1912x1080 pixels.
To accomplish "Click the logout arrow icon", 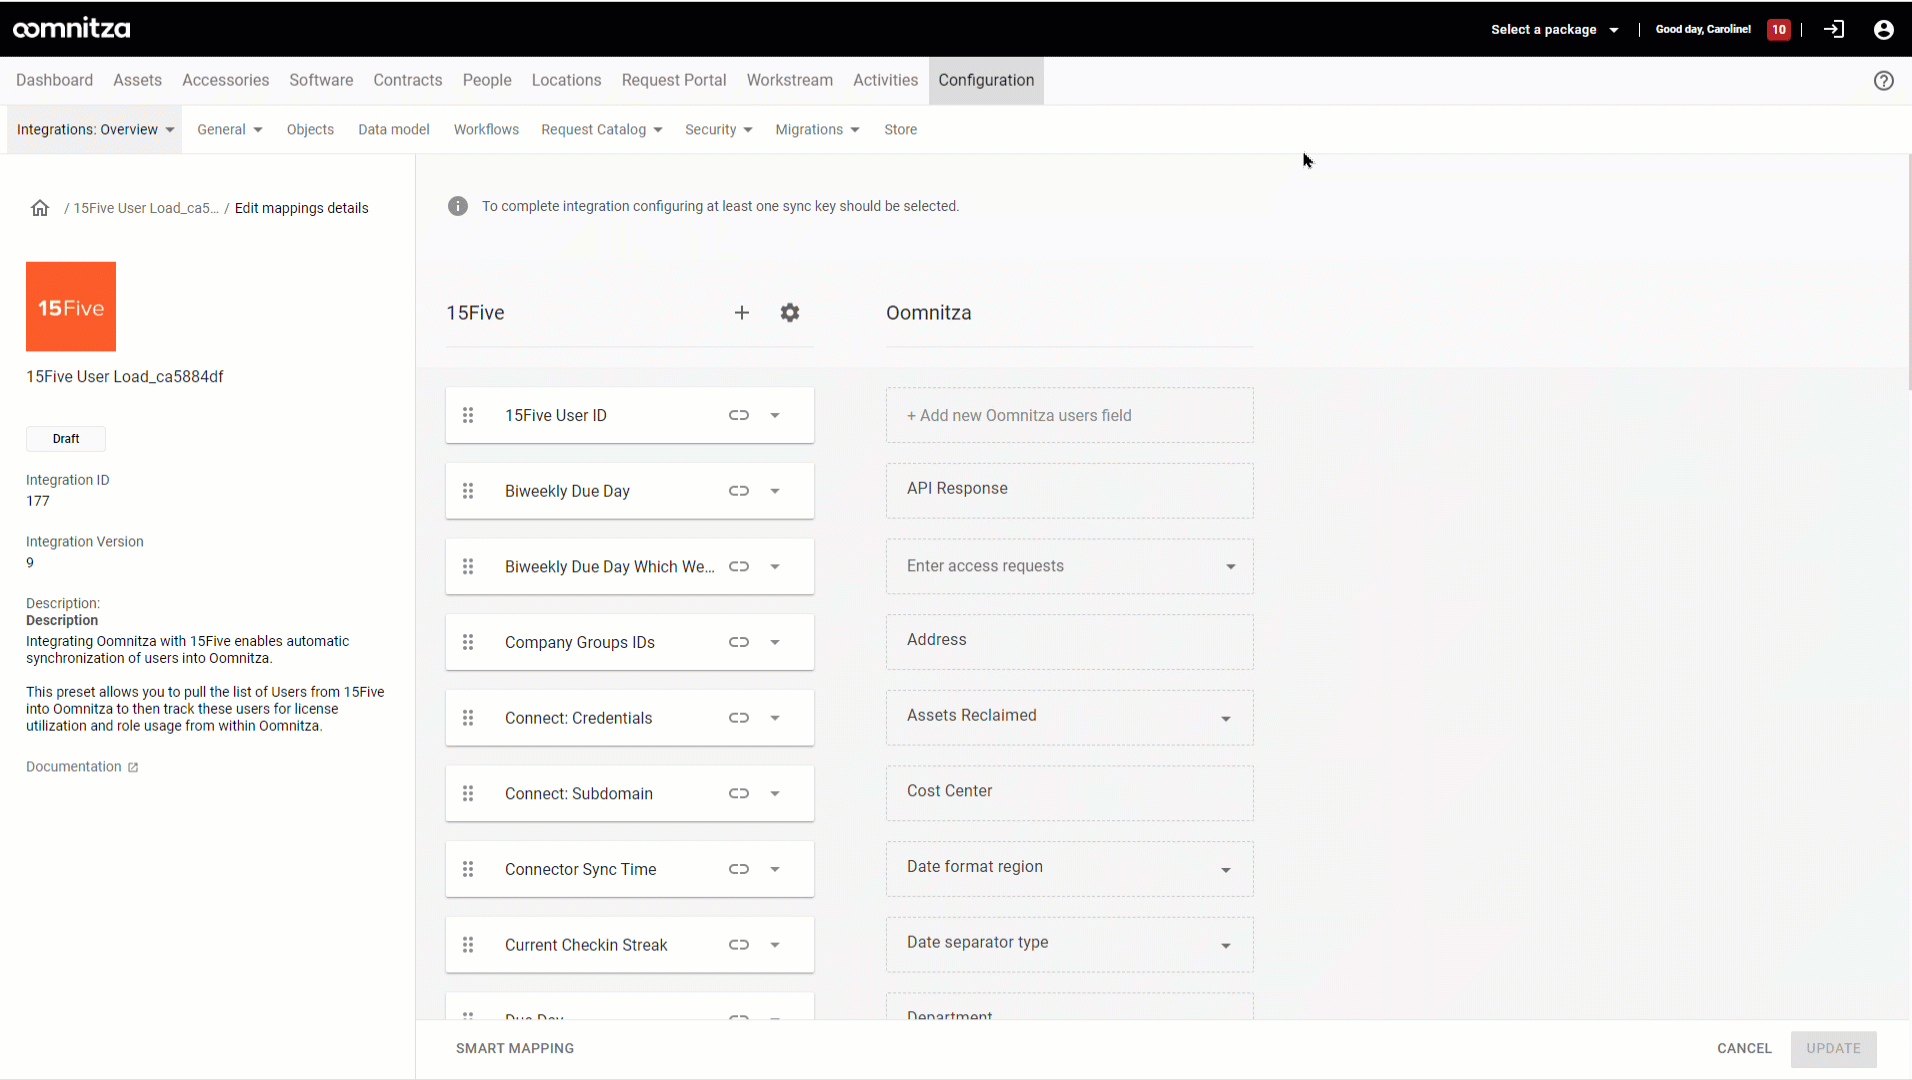I will [1833, 30].
